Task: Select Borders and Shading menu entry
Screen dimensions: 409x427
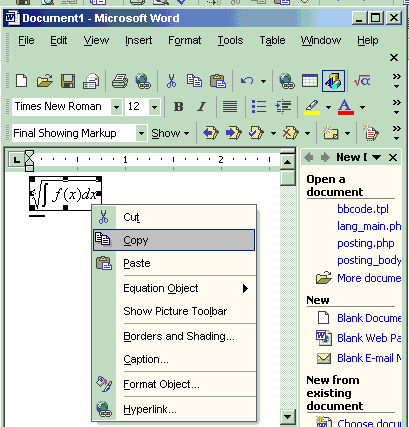Action: (x=174, y=336)
